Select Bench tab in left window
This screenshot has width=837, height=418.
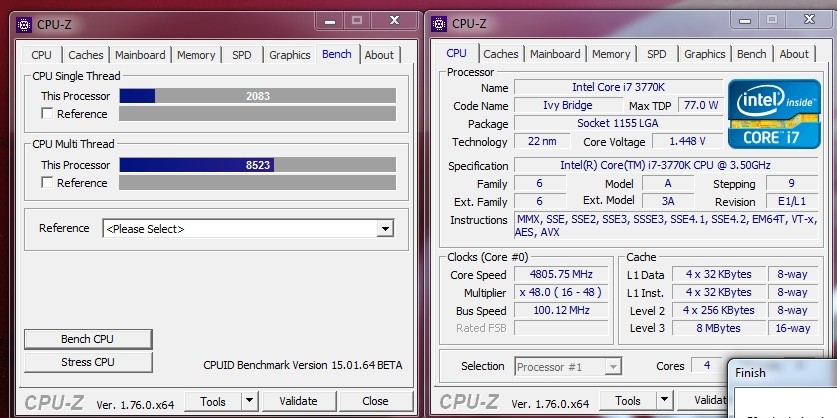(337, 54)
